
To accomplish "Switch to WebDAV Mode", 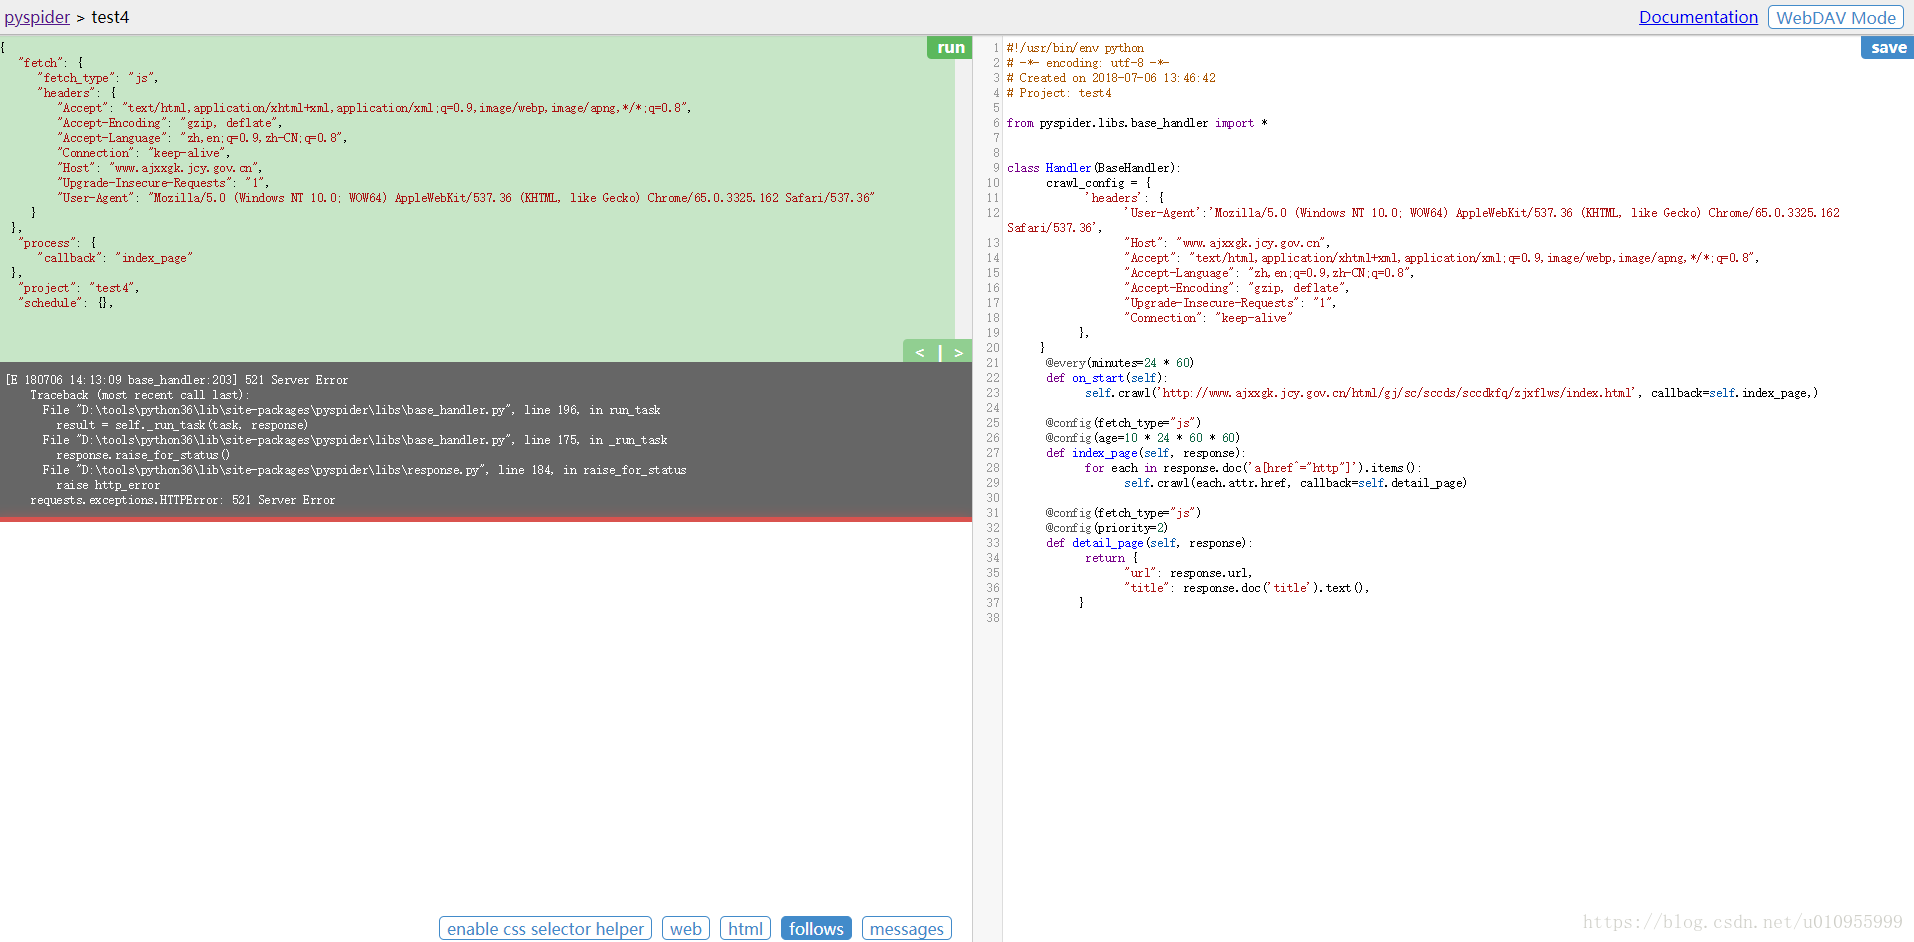I will point(1836,17).
